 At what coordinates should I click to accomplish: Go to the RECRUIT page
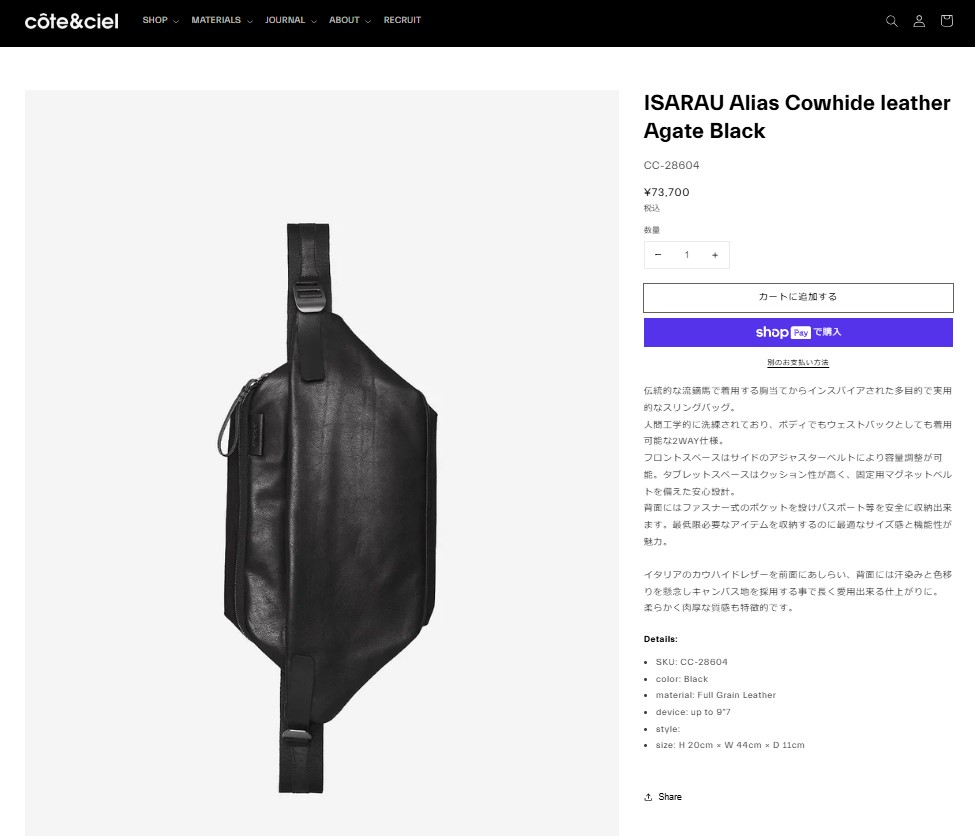pyautogui.click(x=402, y=21)
